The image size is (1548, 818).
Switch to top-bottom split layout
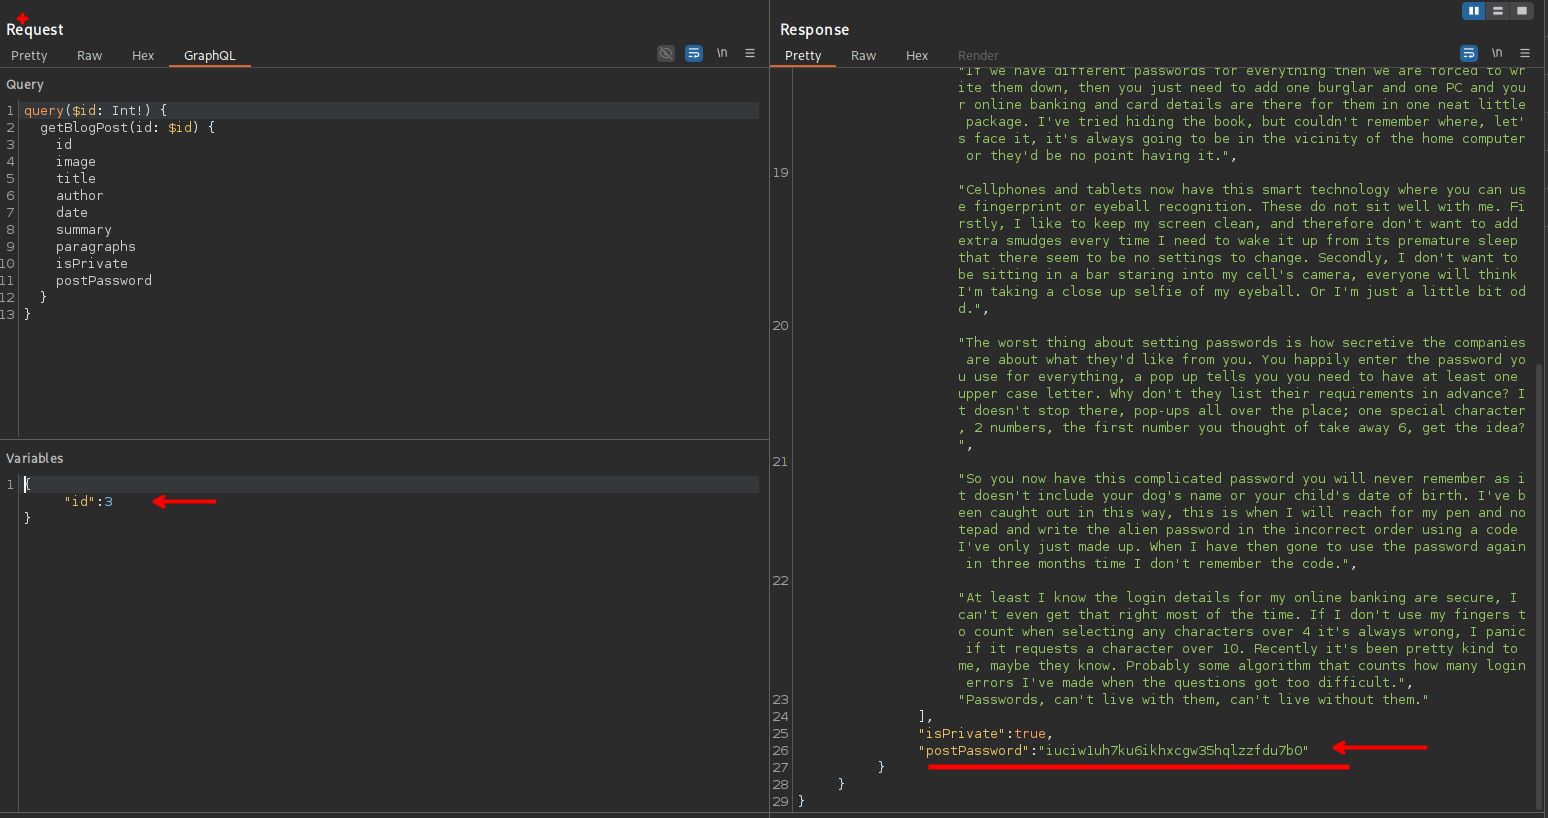[1497, 11]
